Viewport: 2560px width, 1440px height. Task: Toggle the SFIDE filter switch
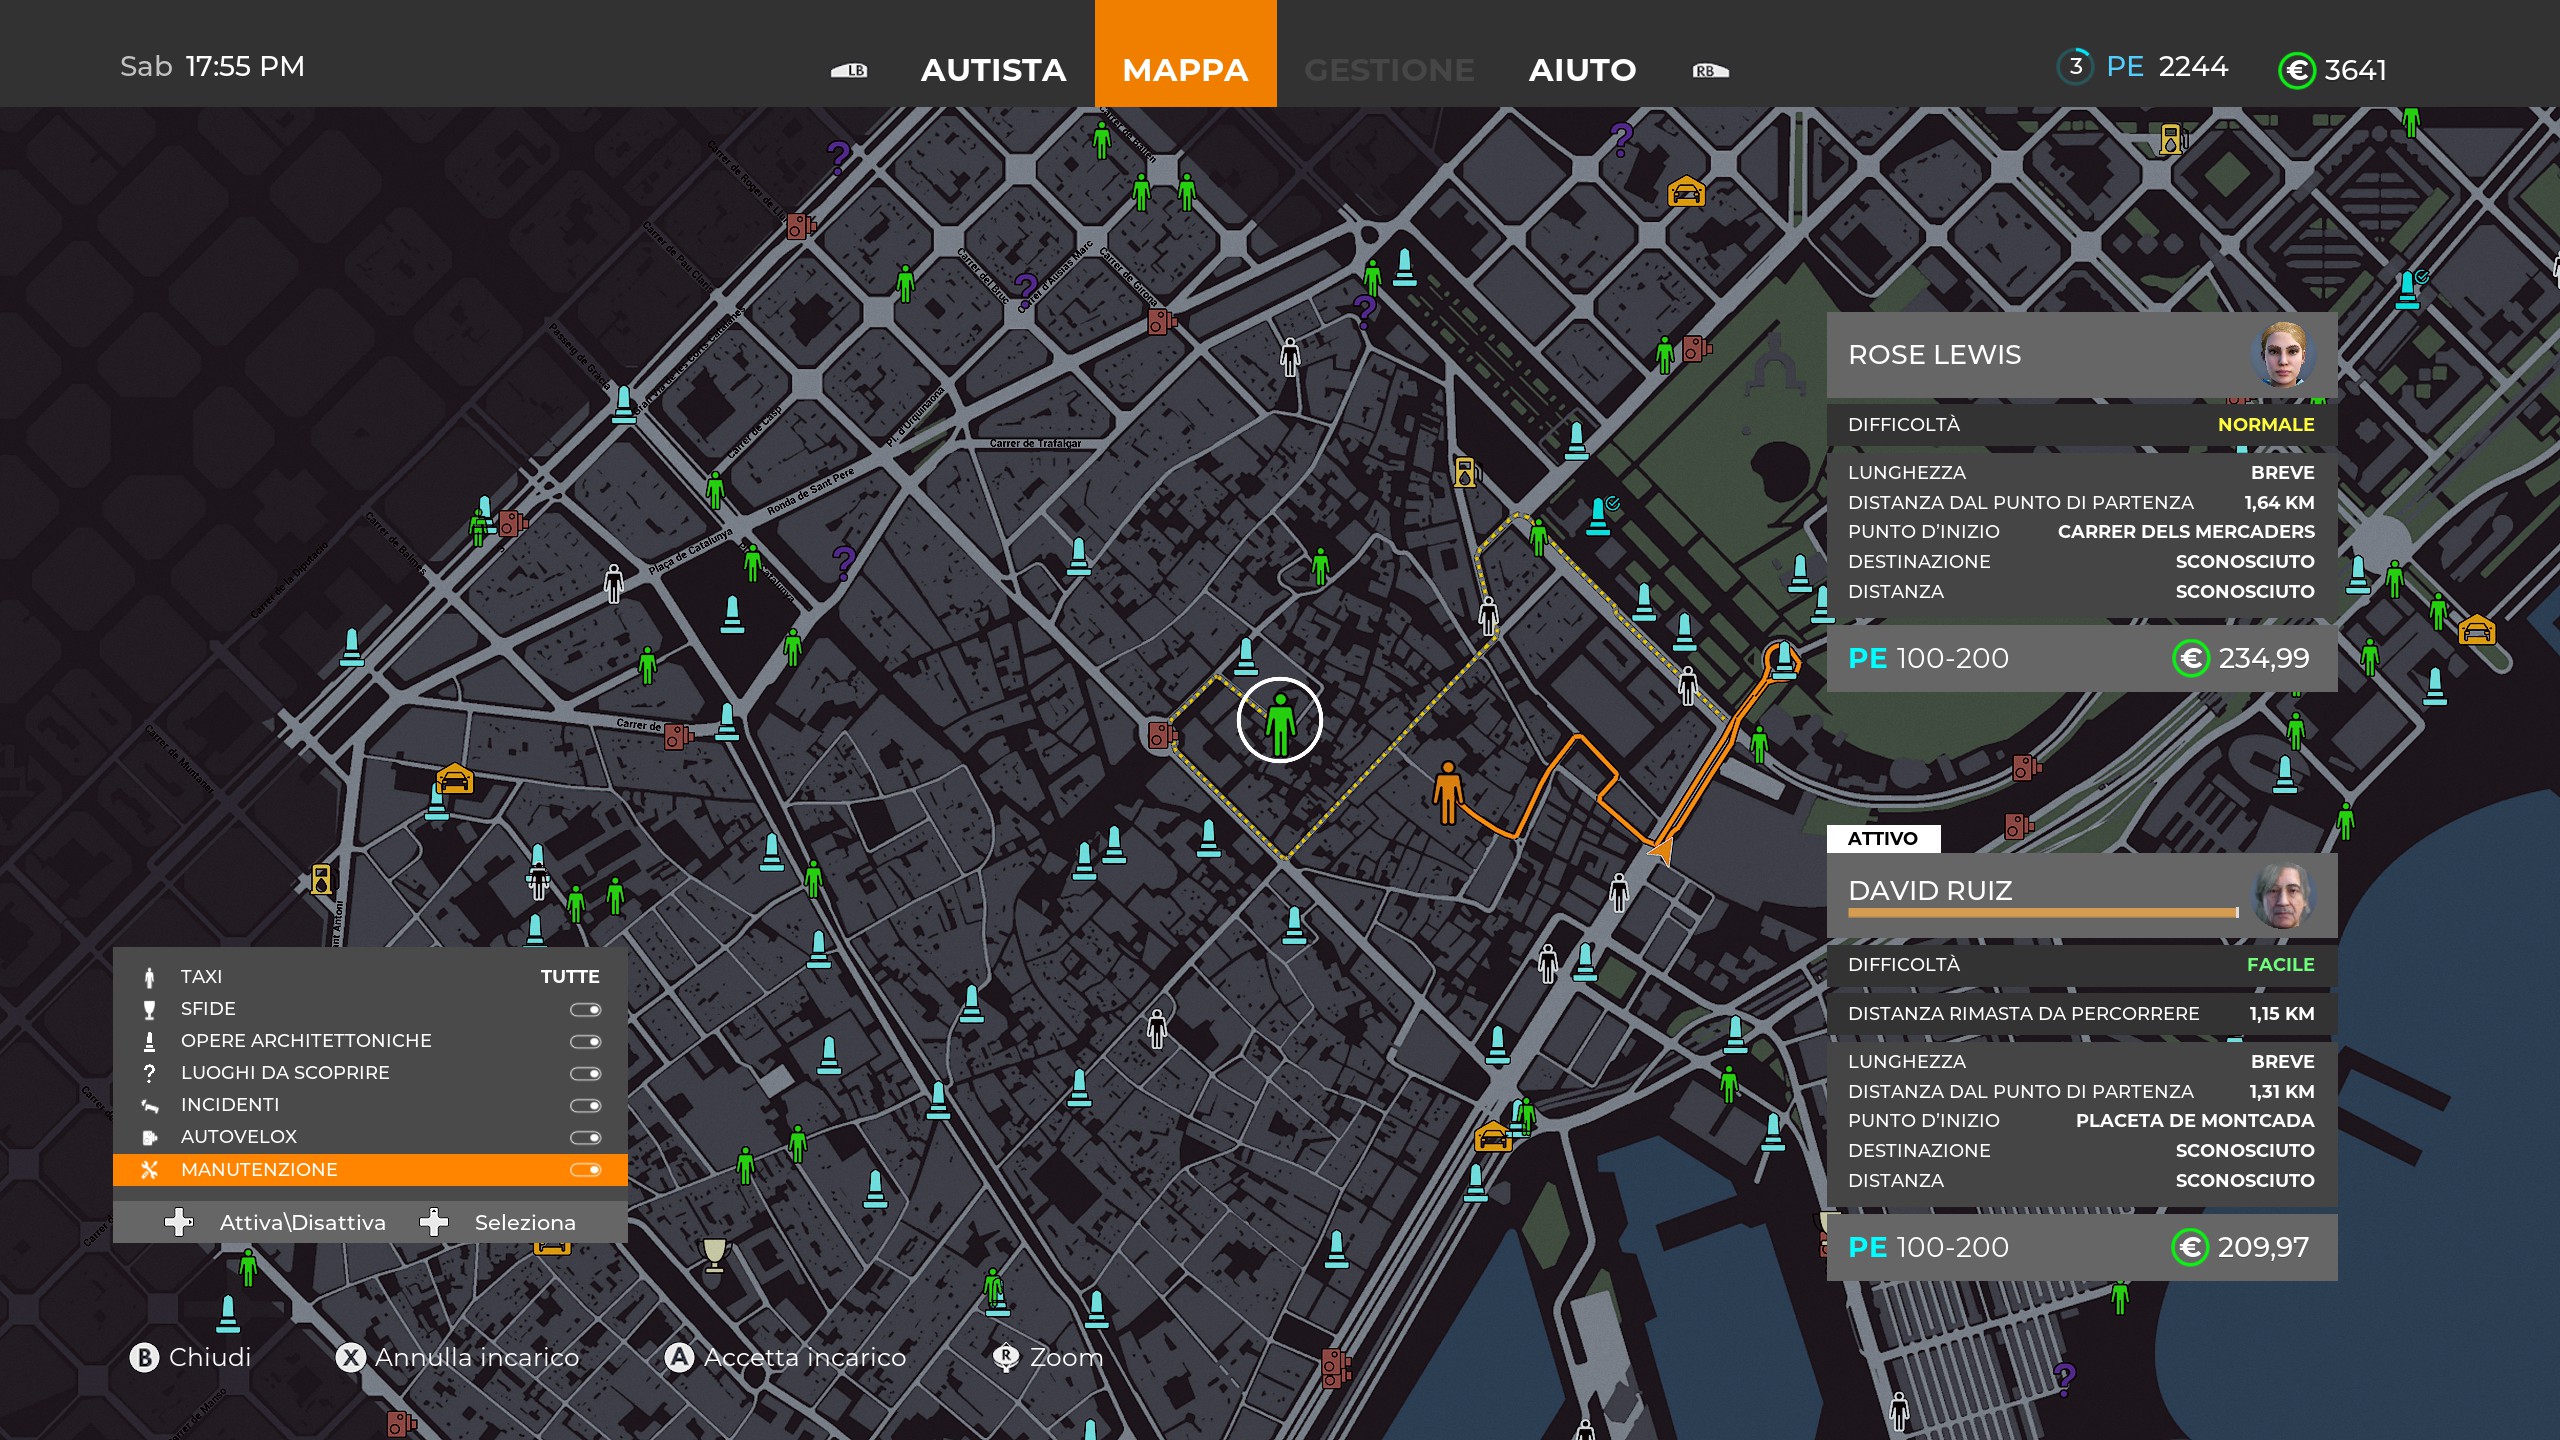click(x=585, y=1009)
